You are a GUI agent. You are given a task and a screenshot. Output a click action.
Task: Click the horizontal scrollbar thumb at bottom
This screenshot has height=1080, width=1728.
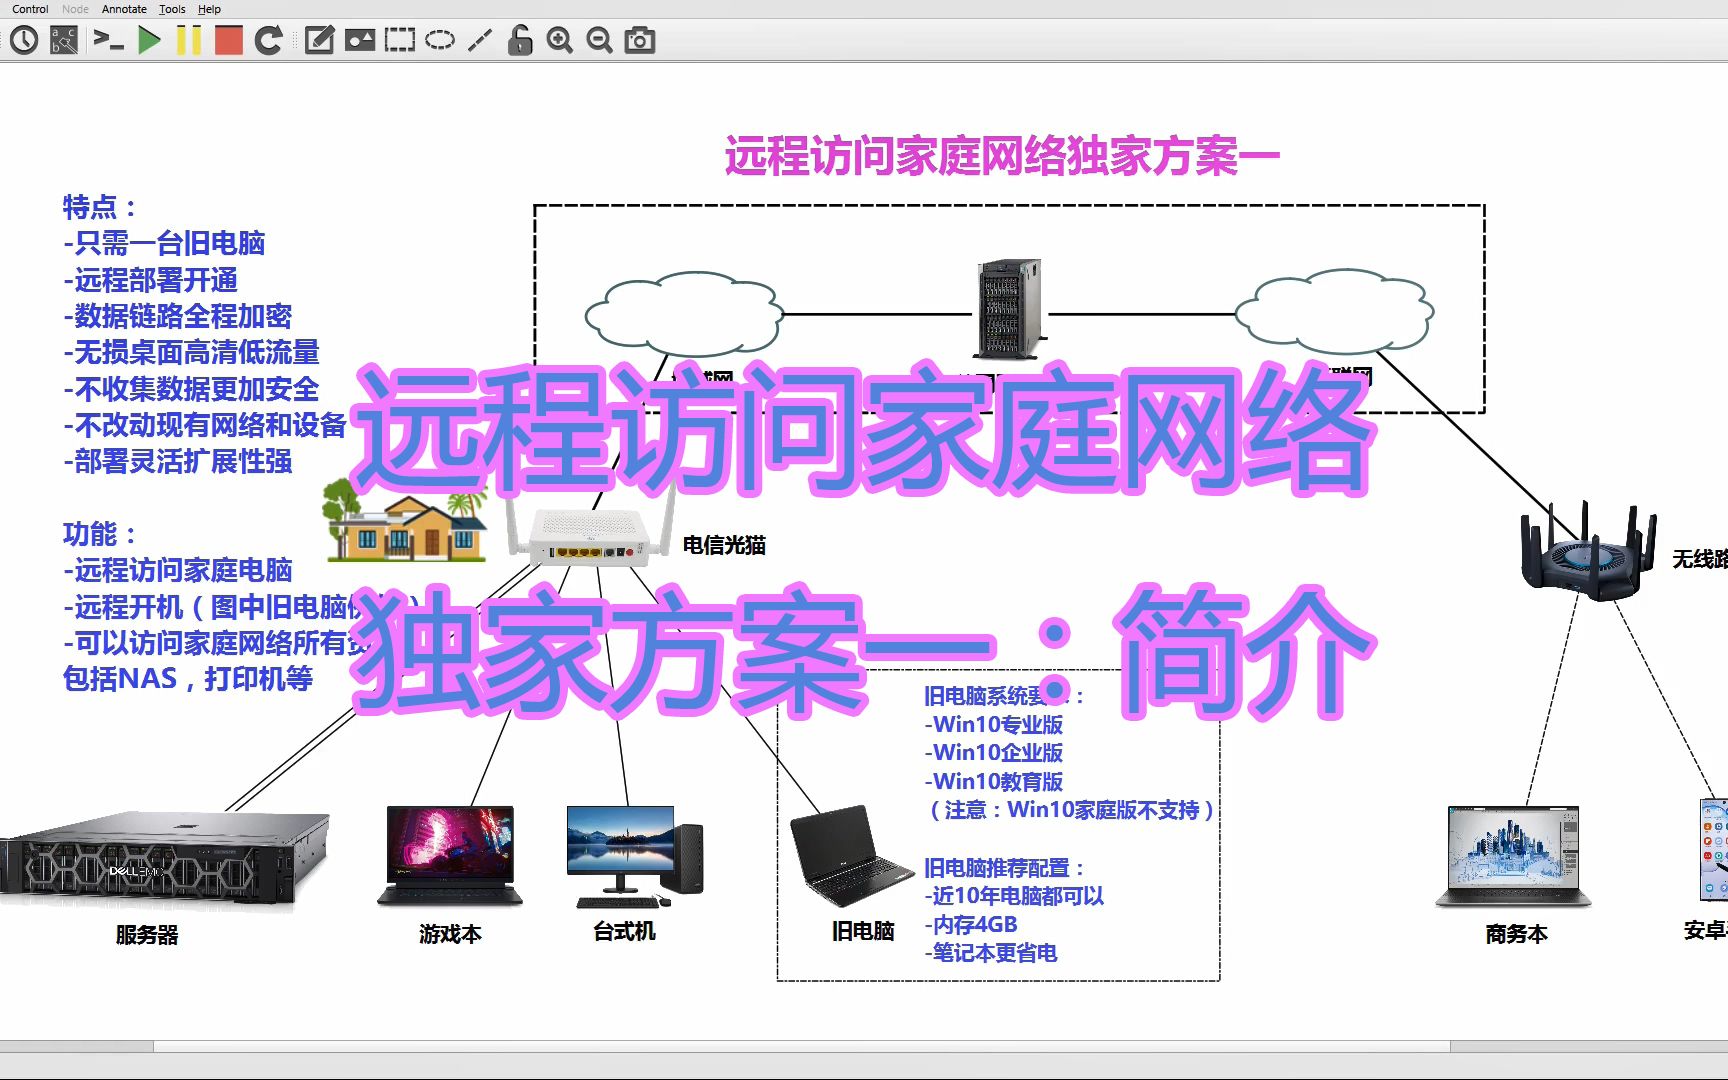point(801,1047)
